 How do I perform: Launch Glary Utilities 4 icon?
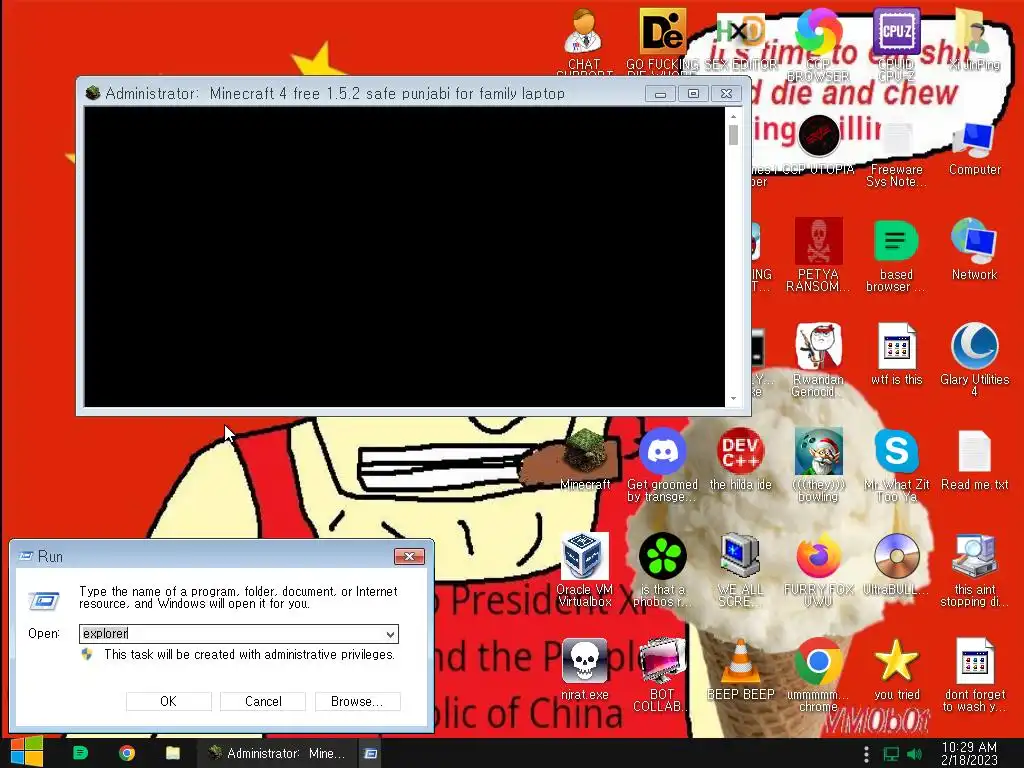click(974, 359)
